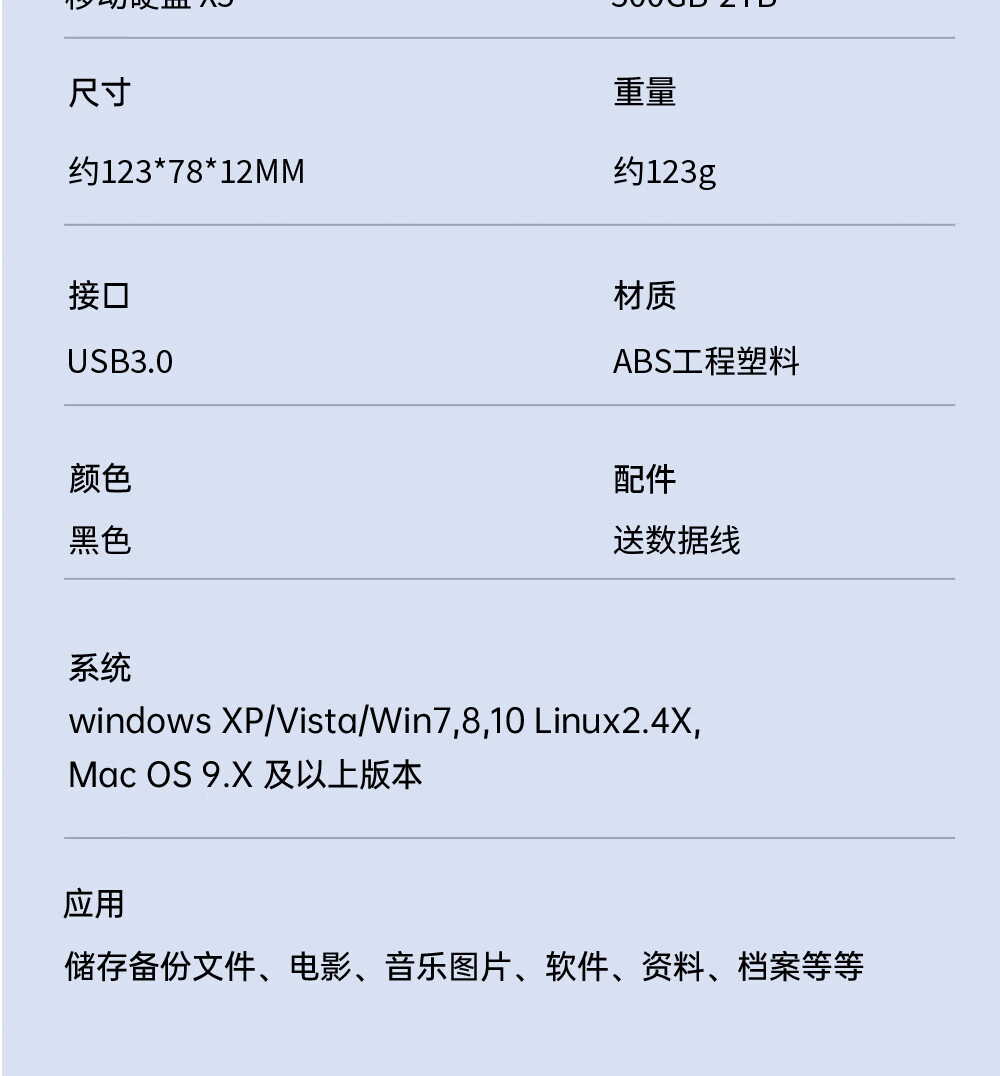Select the ABS工程塑料 material value
This screenshot has width=1000, height=1076.
706,362
